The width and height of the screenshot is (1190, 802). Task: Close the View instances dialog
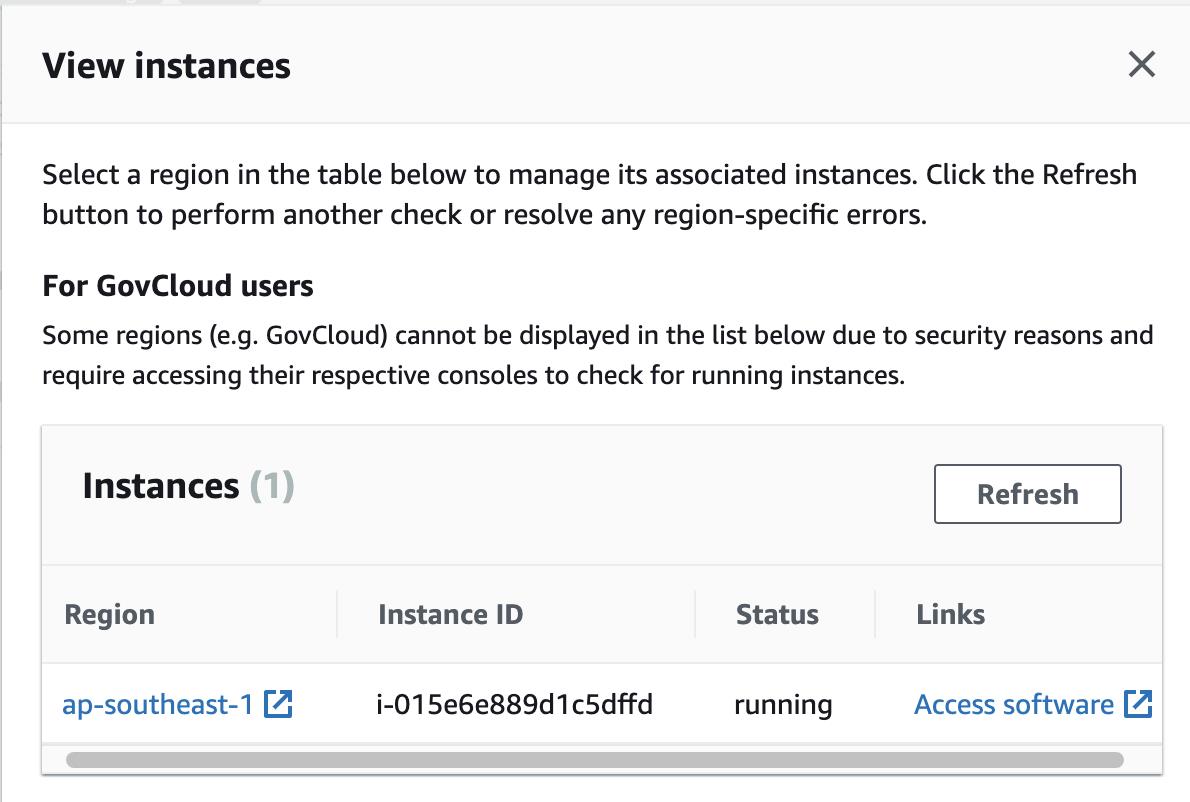[x=1141, y=65]
